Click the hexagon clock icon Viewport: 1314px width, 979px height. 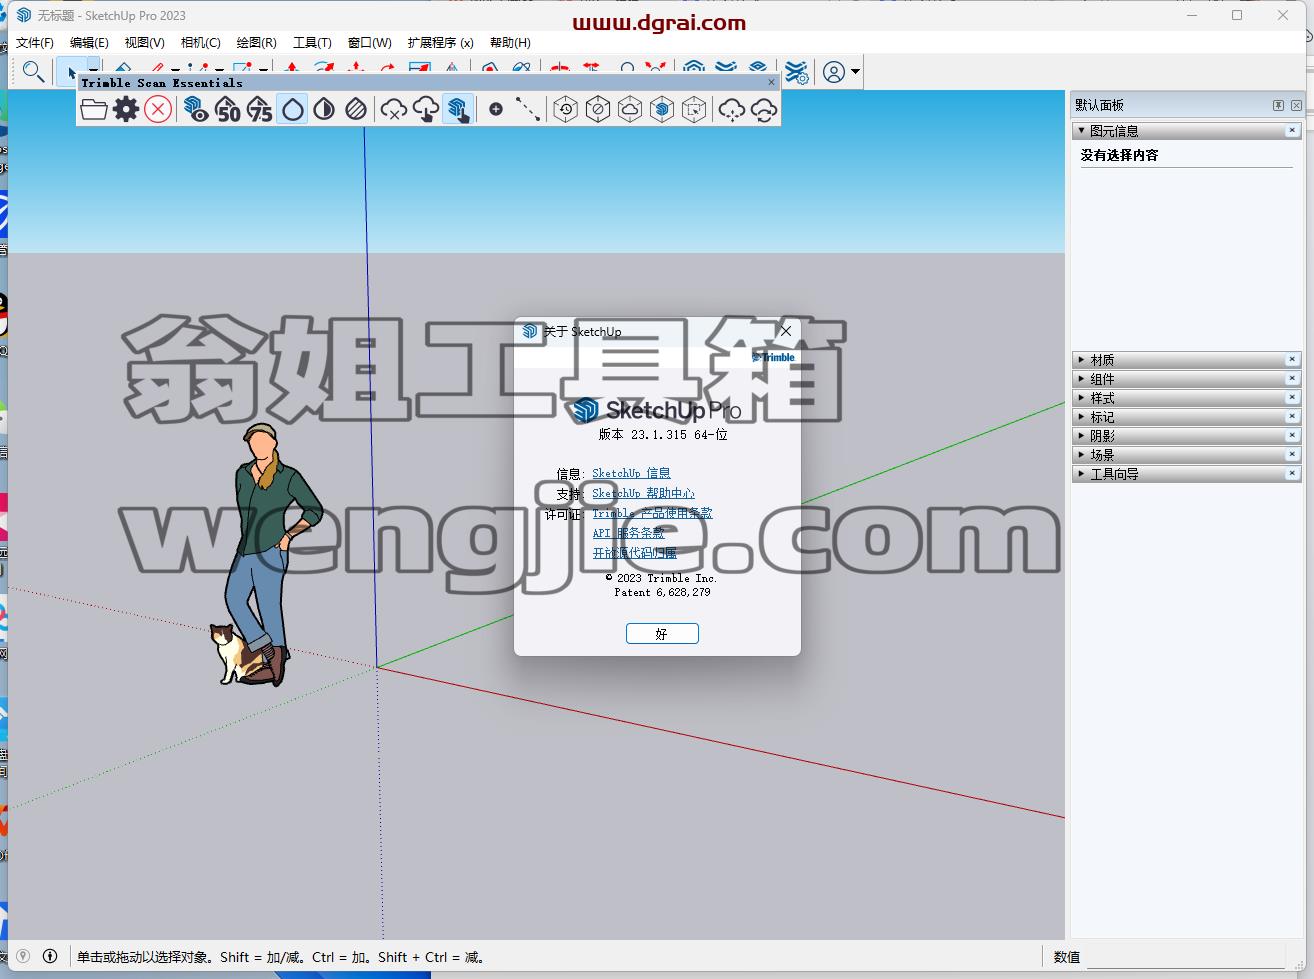tap(566, 109)
